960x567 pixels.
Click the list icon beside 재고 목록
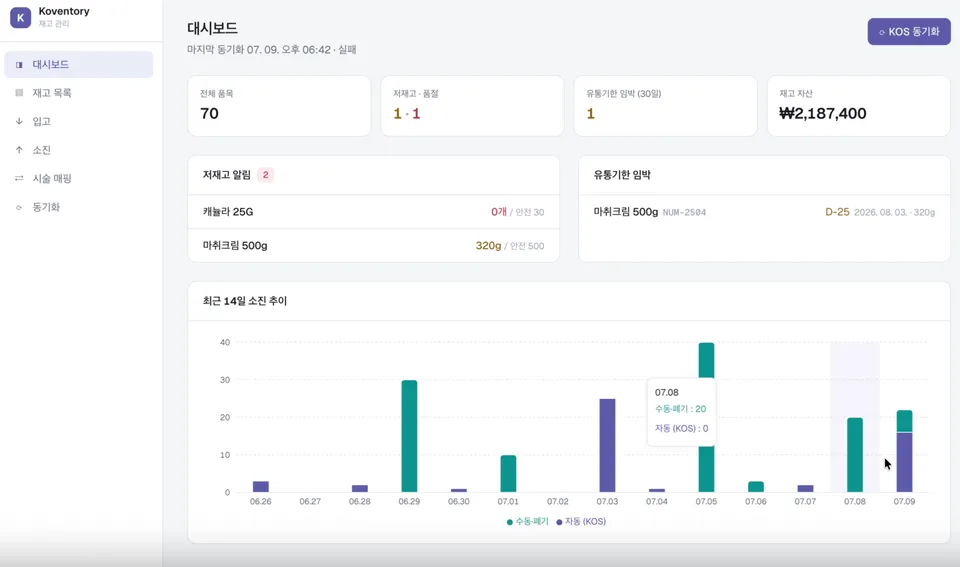pos(19,93)
